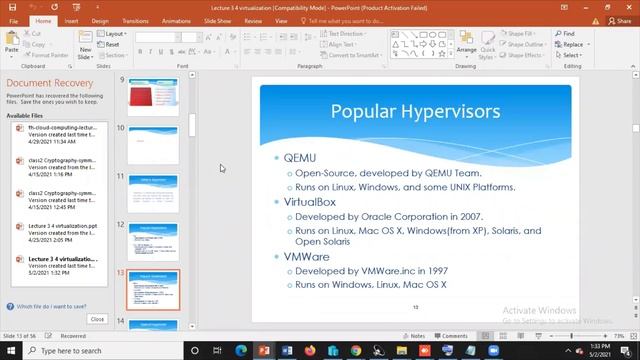The width and height of the screenshot is (640, 360).
Task: Select the triangle shape in shapes gallery
Action: click(x=396, y=44)
